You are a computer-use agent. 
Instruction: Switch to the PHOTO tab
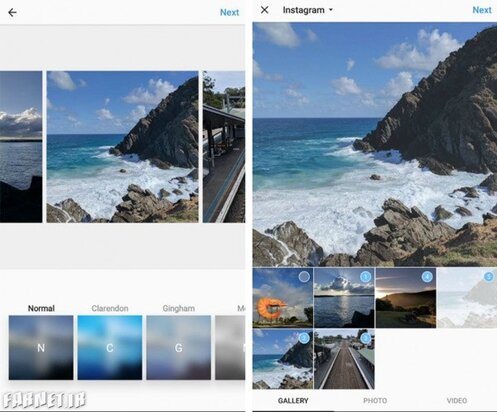click(x=375, y=400)
